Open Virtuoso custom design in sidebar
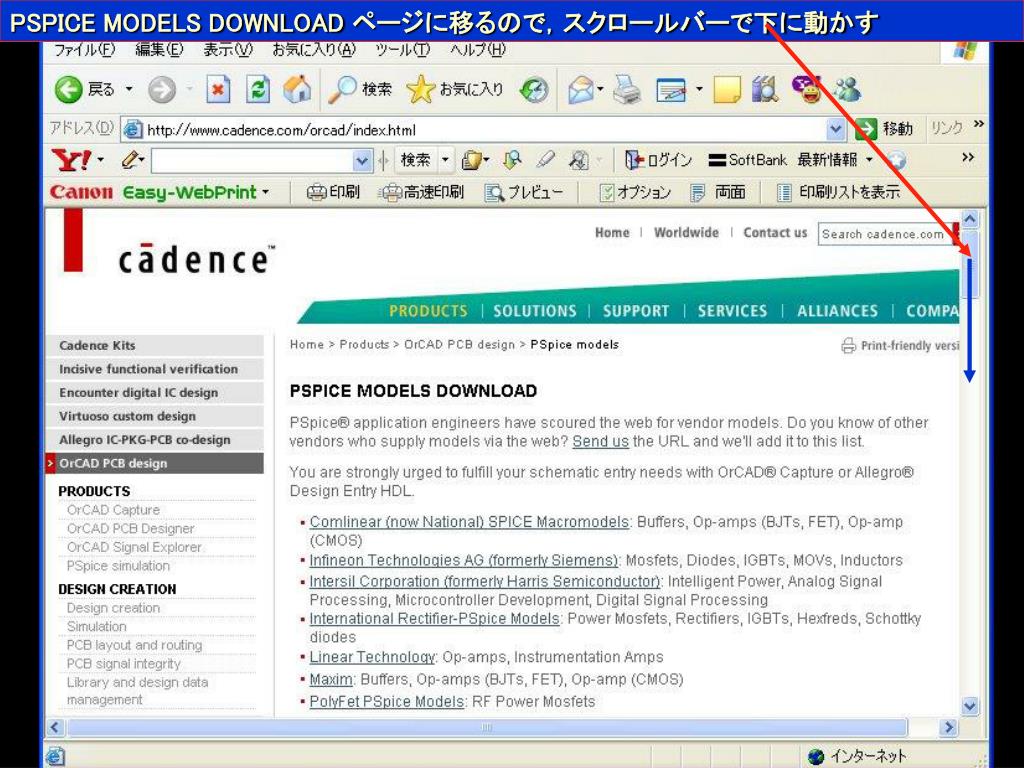 (x=155, y=416)
